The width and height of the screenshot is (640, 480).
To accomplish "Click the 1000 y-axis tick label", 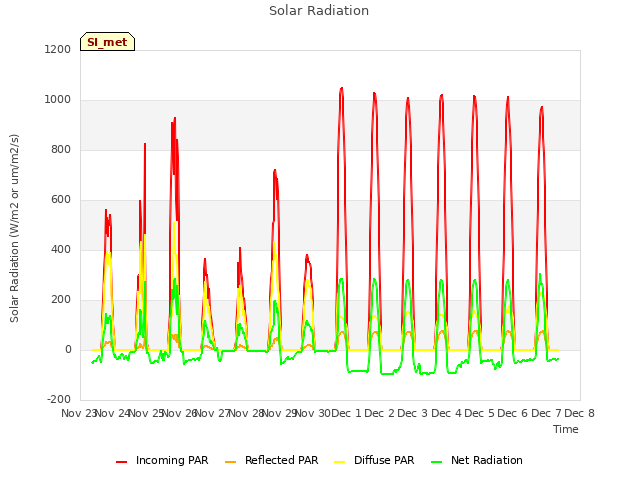I will 58,100.
